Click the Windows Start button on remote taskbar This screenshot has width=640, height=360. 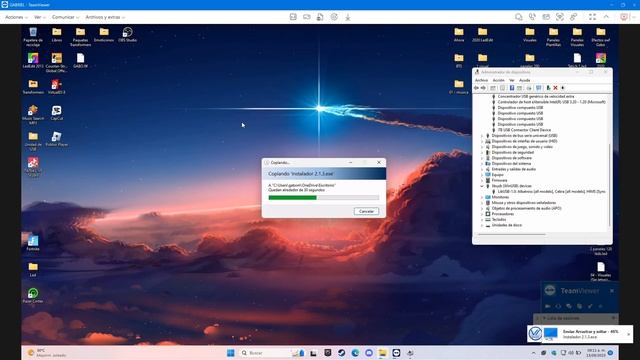coord(231,353)
